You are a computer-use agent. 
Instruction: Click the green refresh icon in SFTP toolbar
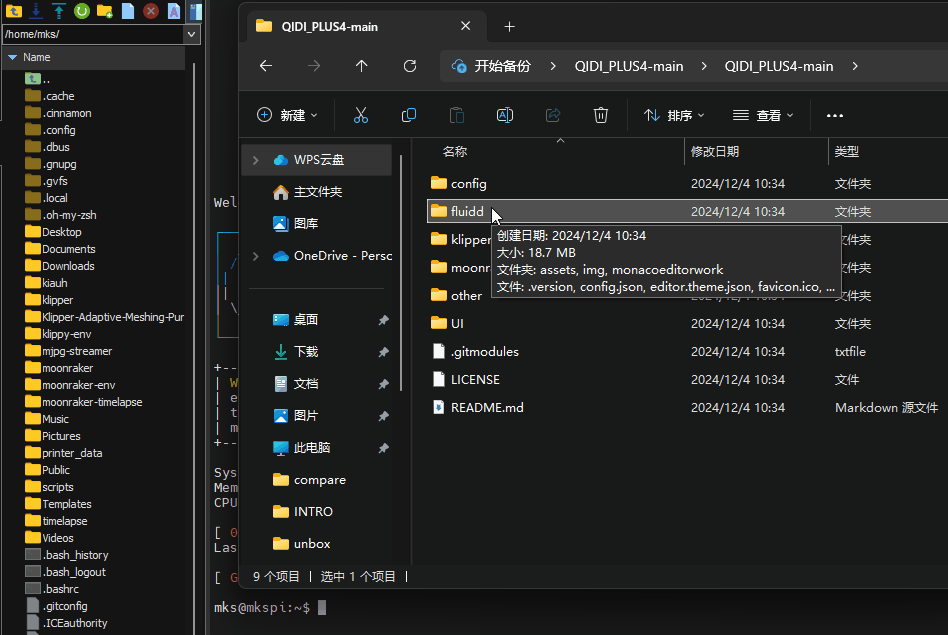coord(82,11)
